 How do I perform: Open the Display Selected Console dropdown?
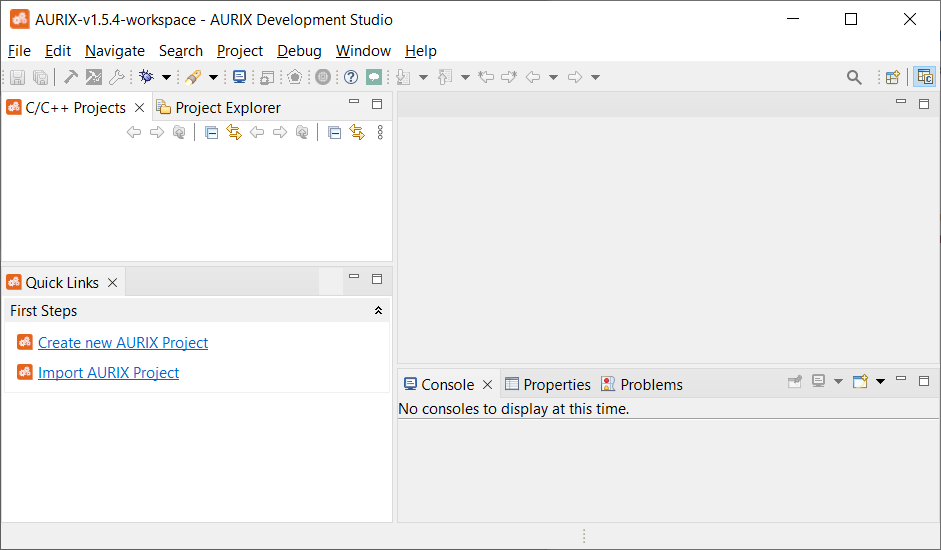click(838, 382)
